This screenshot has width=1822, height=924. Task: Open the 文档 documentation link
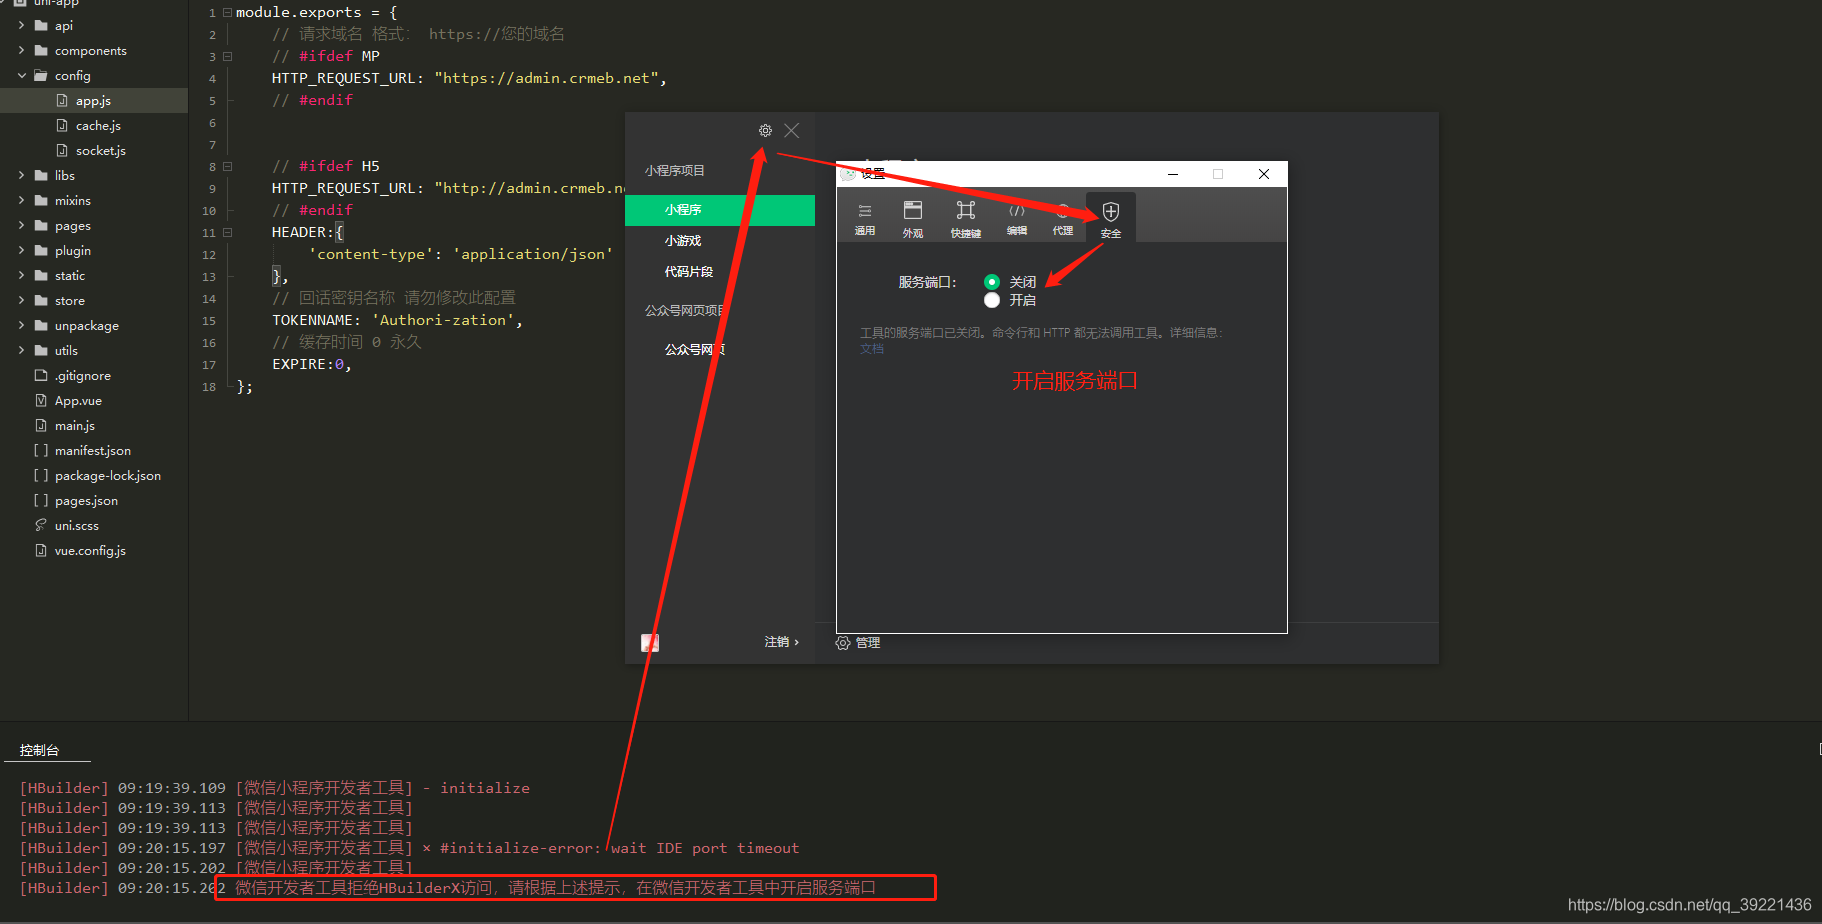872,349
